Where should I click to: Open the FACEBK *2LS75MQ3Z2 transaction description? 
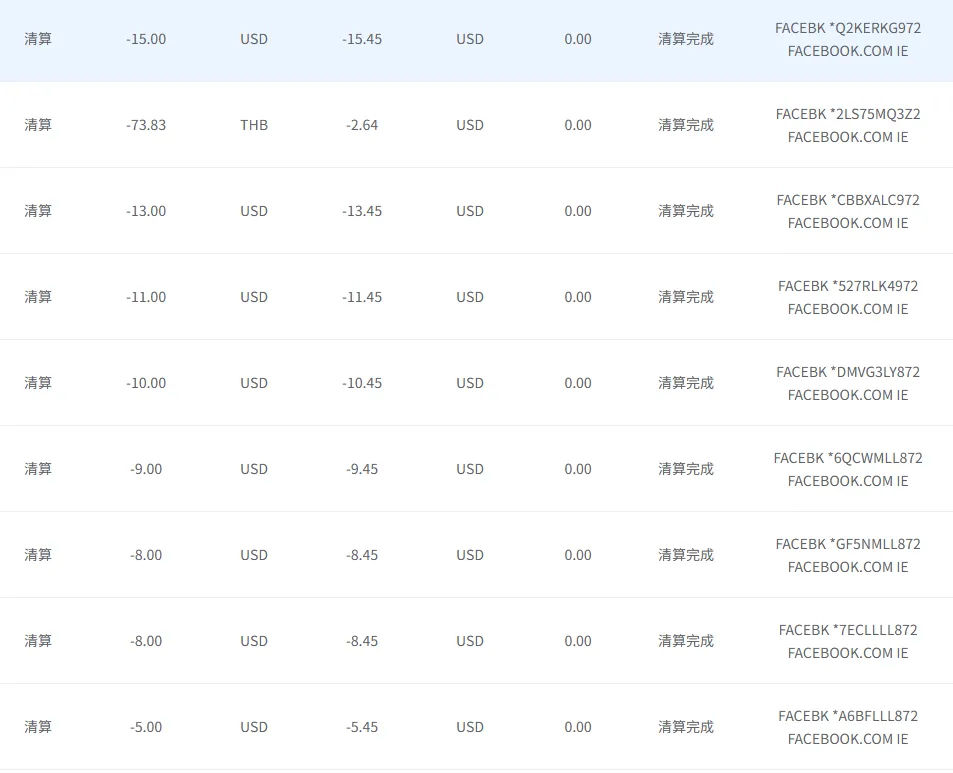[x=847, y=114]
